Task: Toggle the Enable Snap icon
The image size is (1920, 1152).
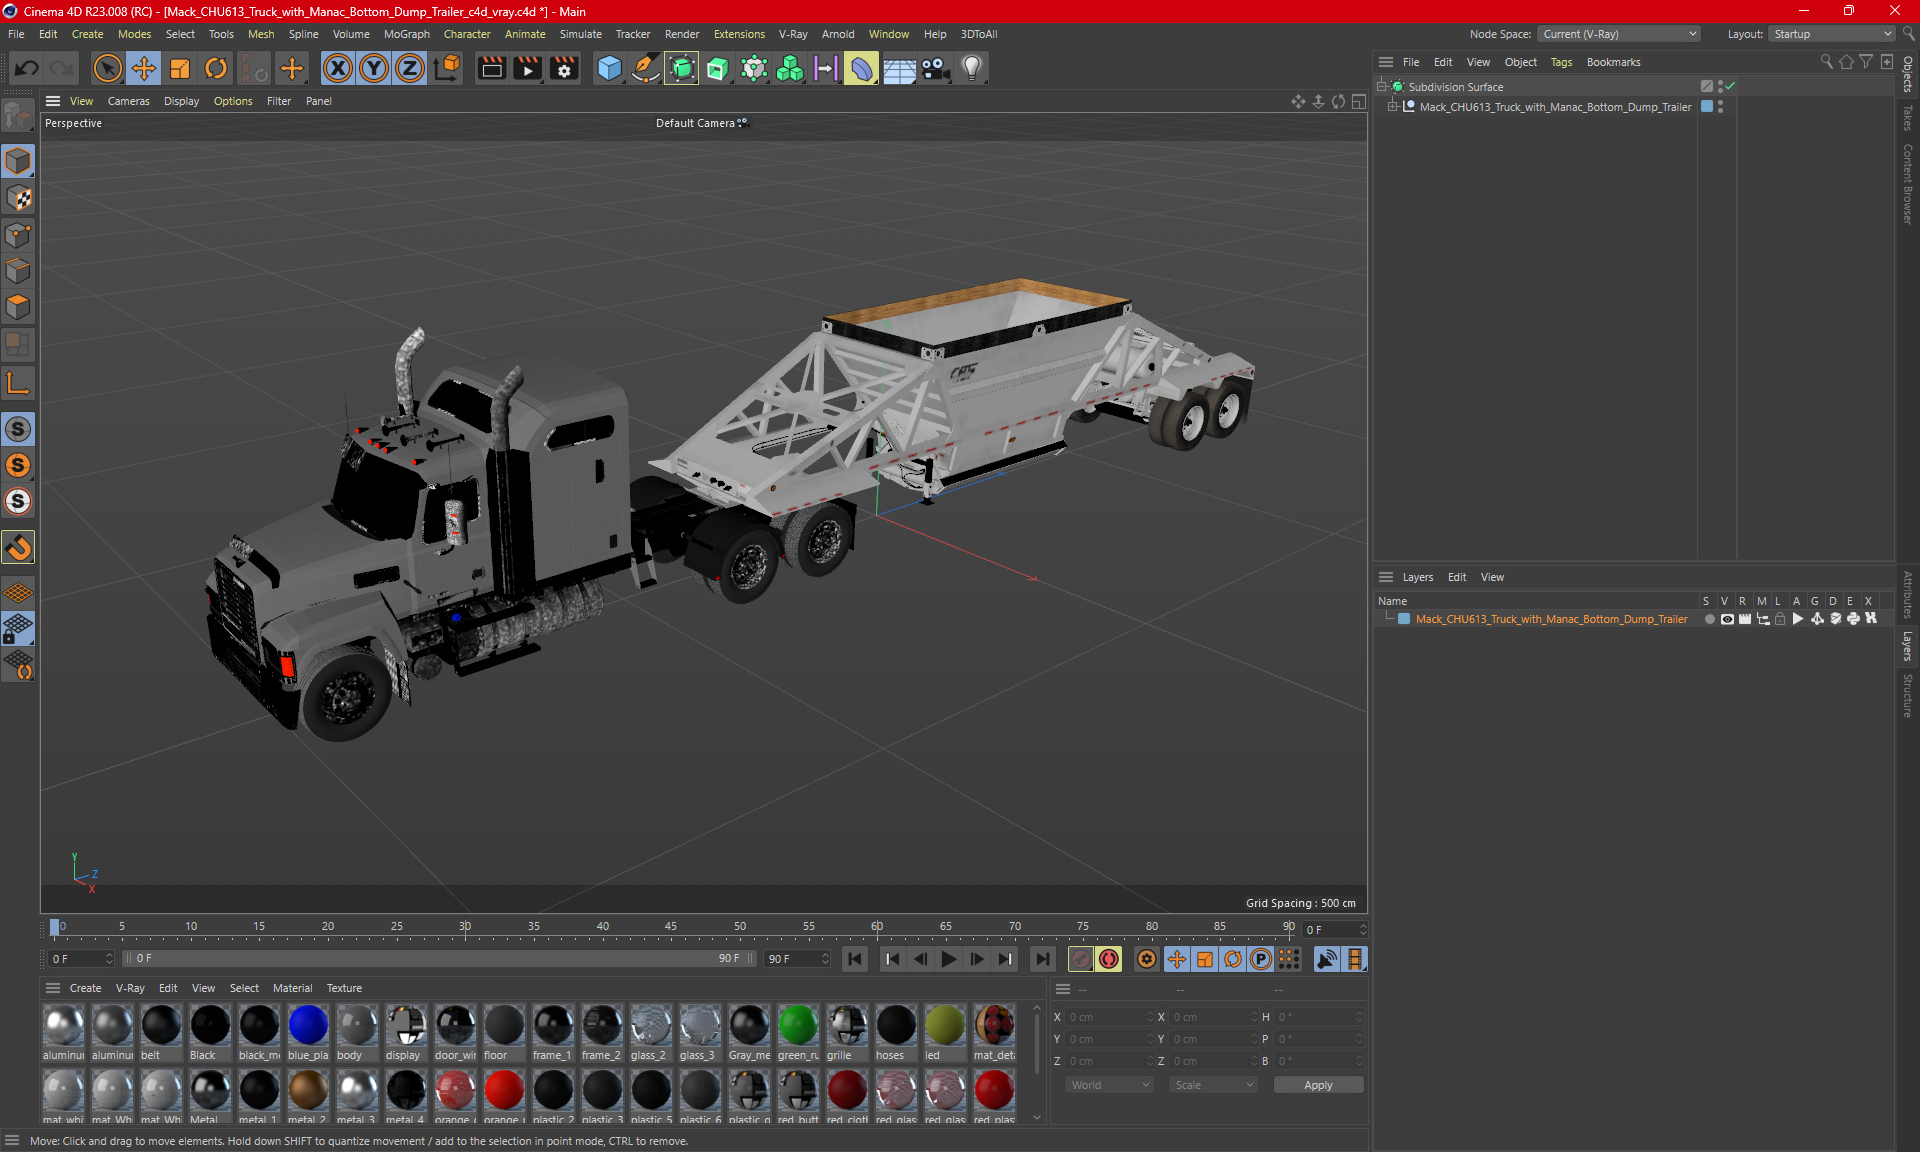Action: (18, 547)
